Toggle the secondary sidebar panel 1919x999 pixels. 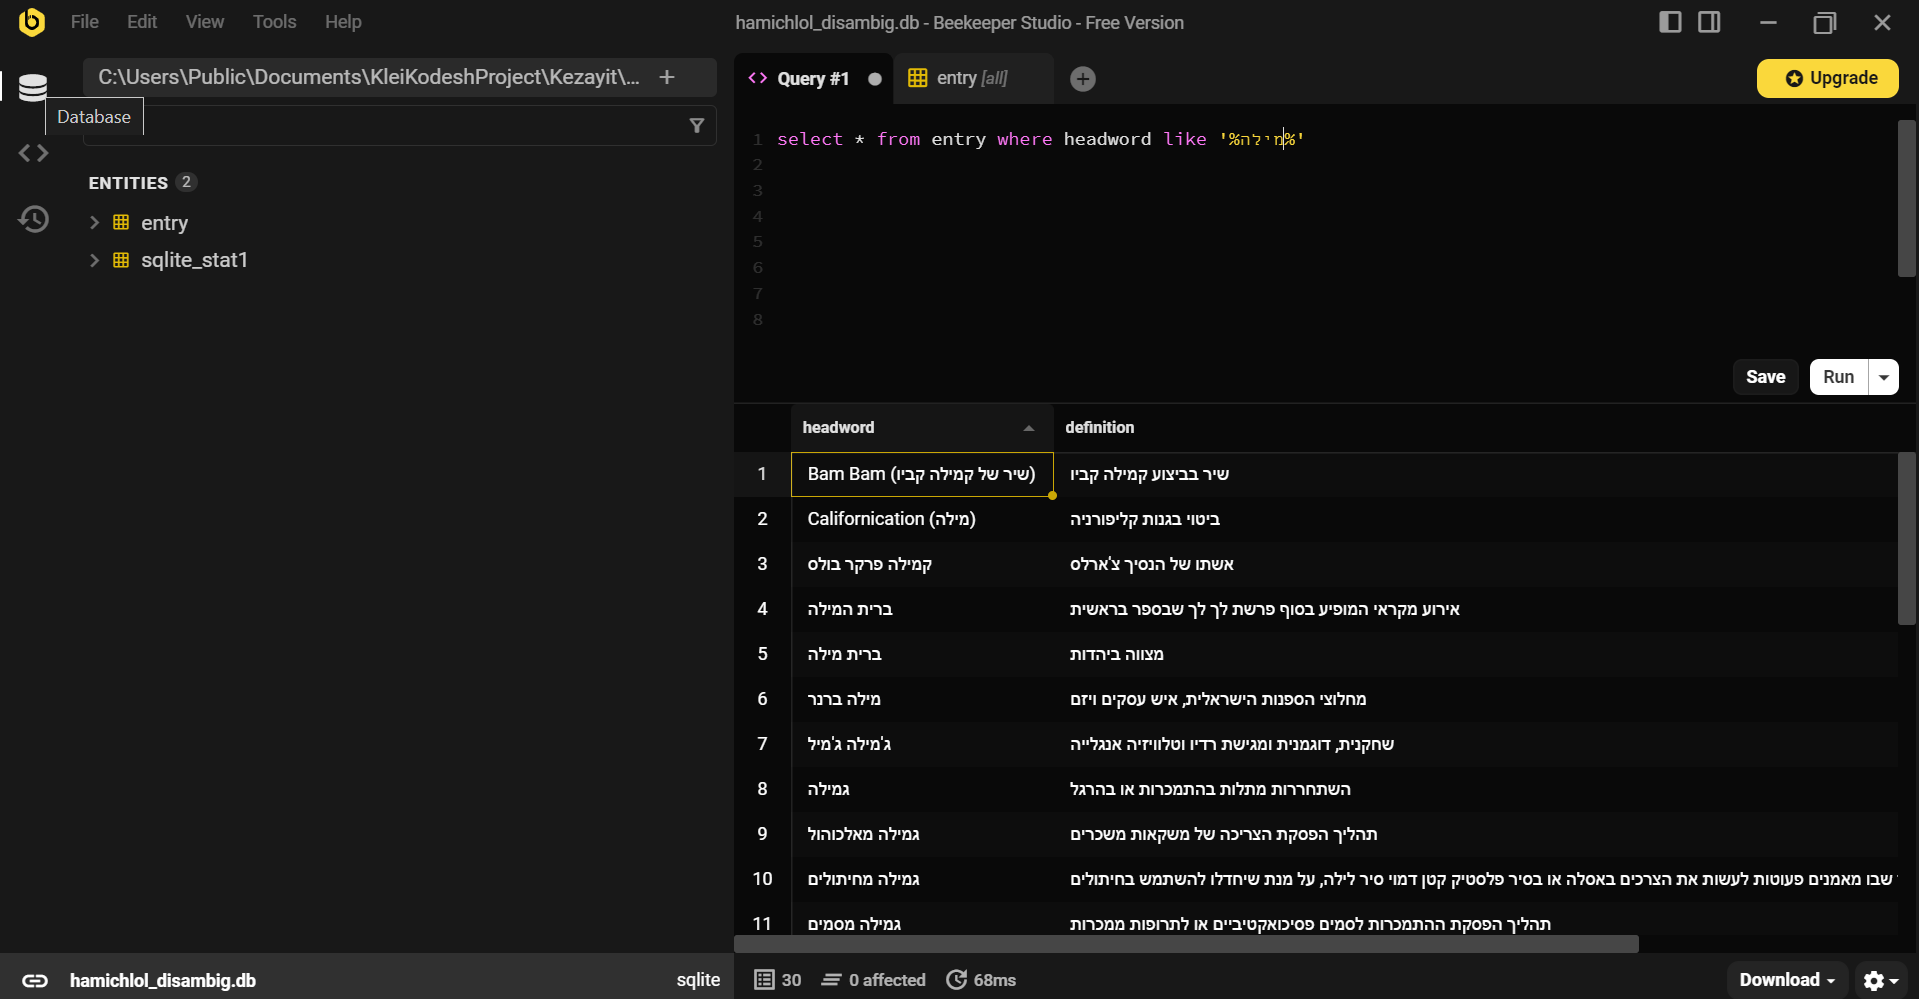click(1709, 22)
